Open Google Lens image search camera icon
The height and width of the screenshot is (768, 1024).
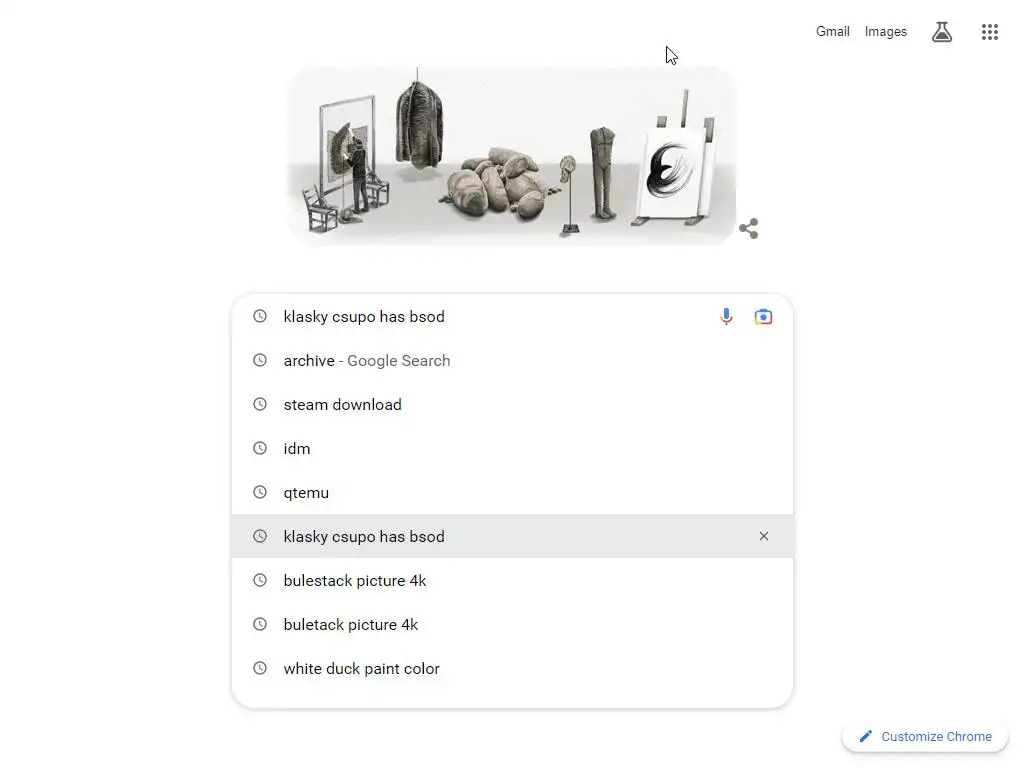(763, 317)
